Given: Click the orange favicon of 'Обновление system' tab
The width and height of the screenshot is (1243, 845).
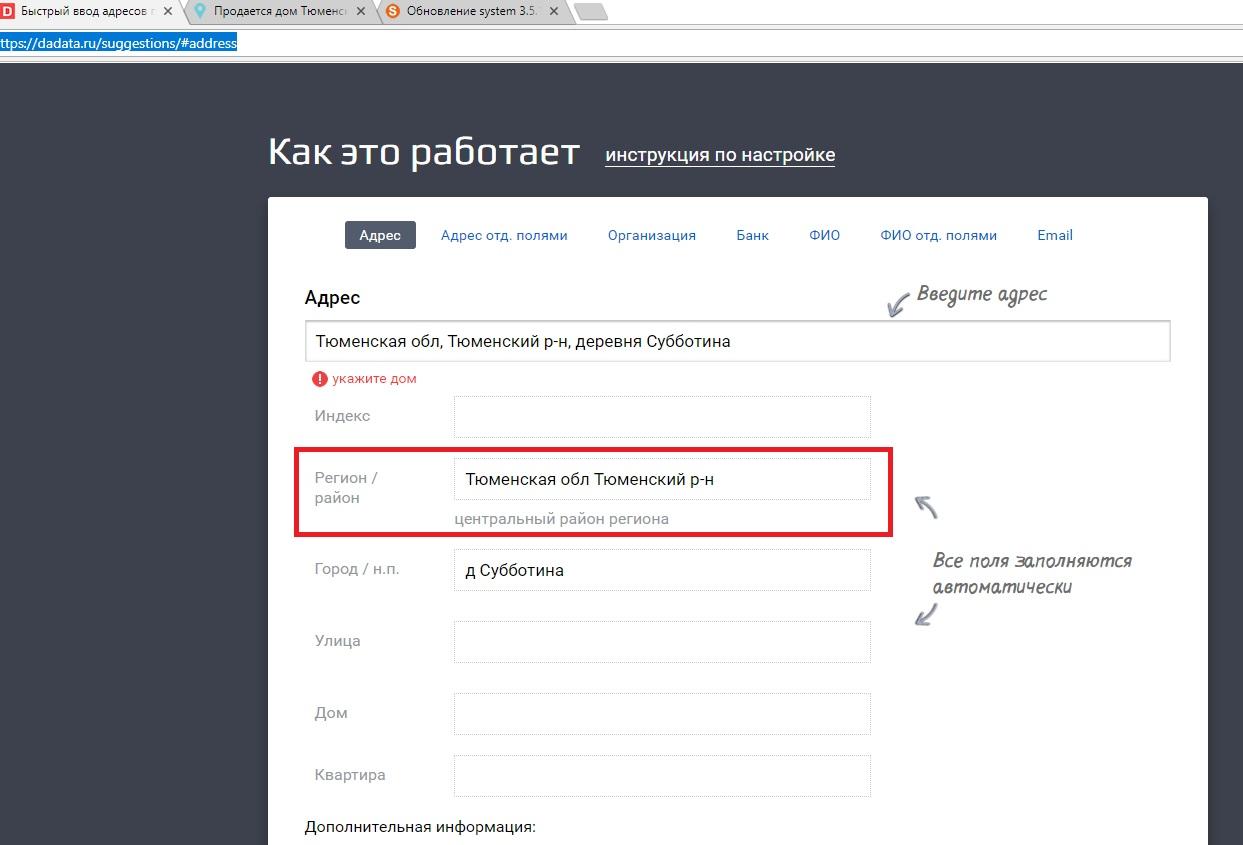Looking at the screenshot, I should click(x=392, y=11).
